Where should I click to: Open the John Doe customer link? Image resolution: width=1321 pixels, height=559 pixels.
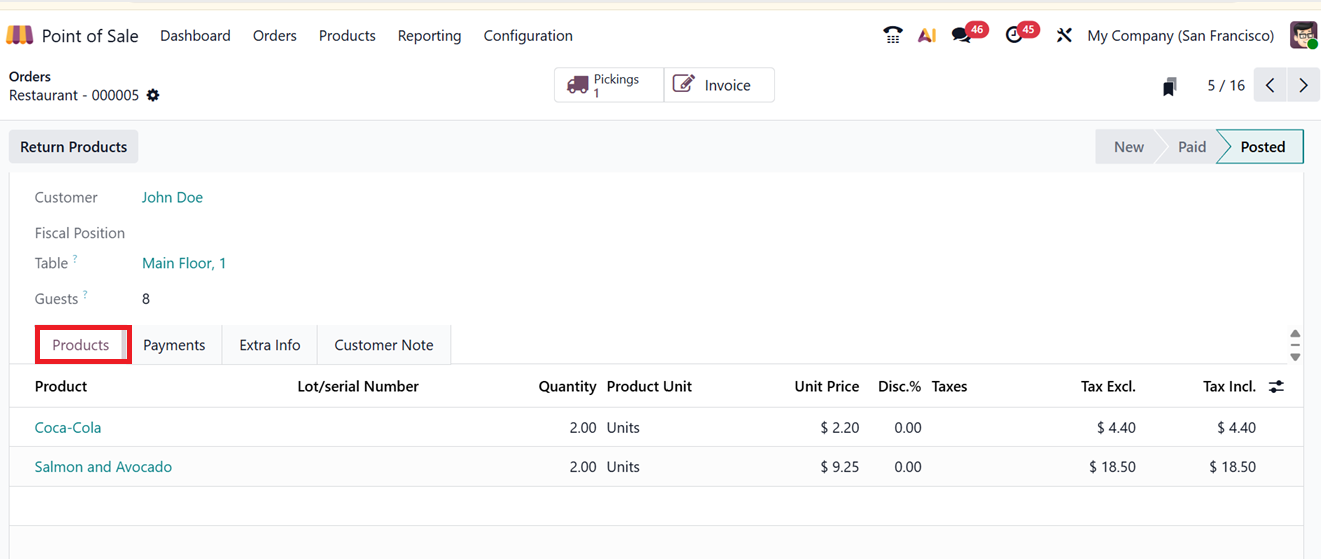pos(172,197)
